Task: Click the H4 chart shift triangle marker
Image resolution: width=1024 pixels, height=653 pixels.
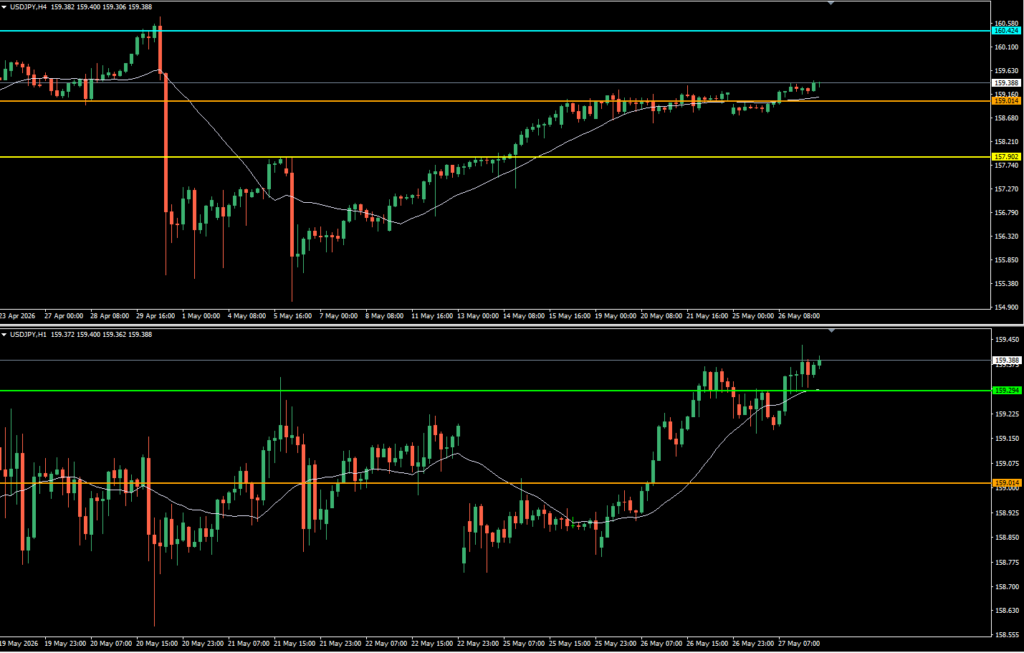Action: point(831,3)
